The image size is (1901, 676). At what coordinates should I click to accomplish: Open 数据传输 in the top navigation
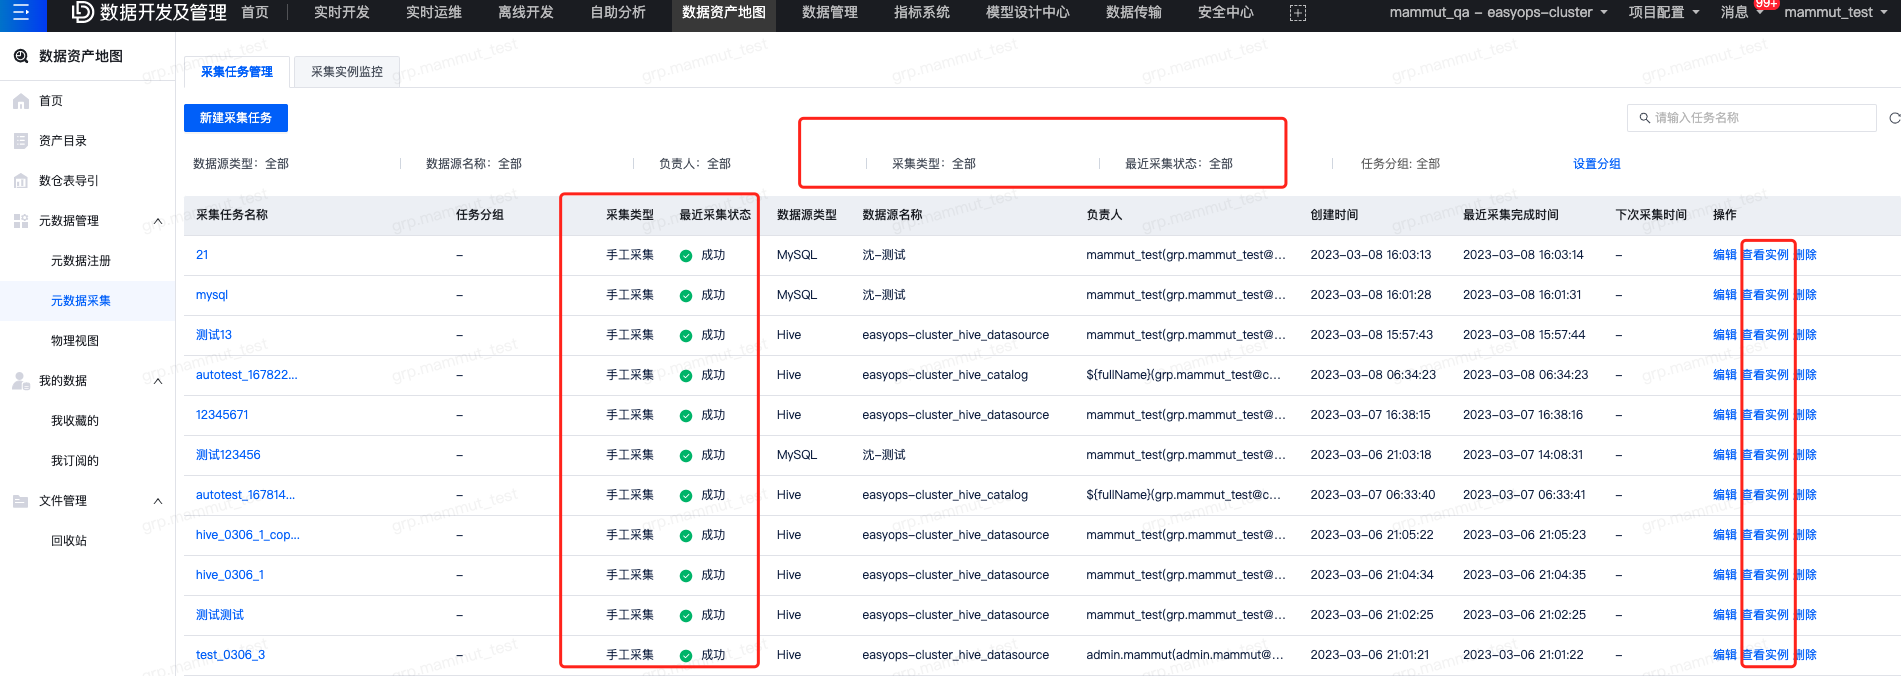click(x=1134, y=13)
